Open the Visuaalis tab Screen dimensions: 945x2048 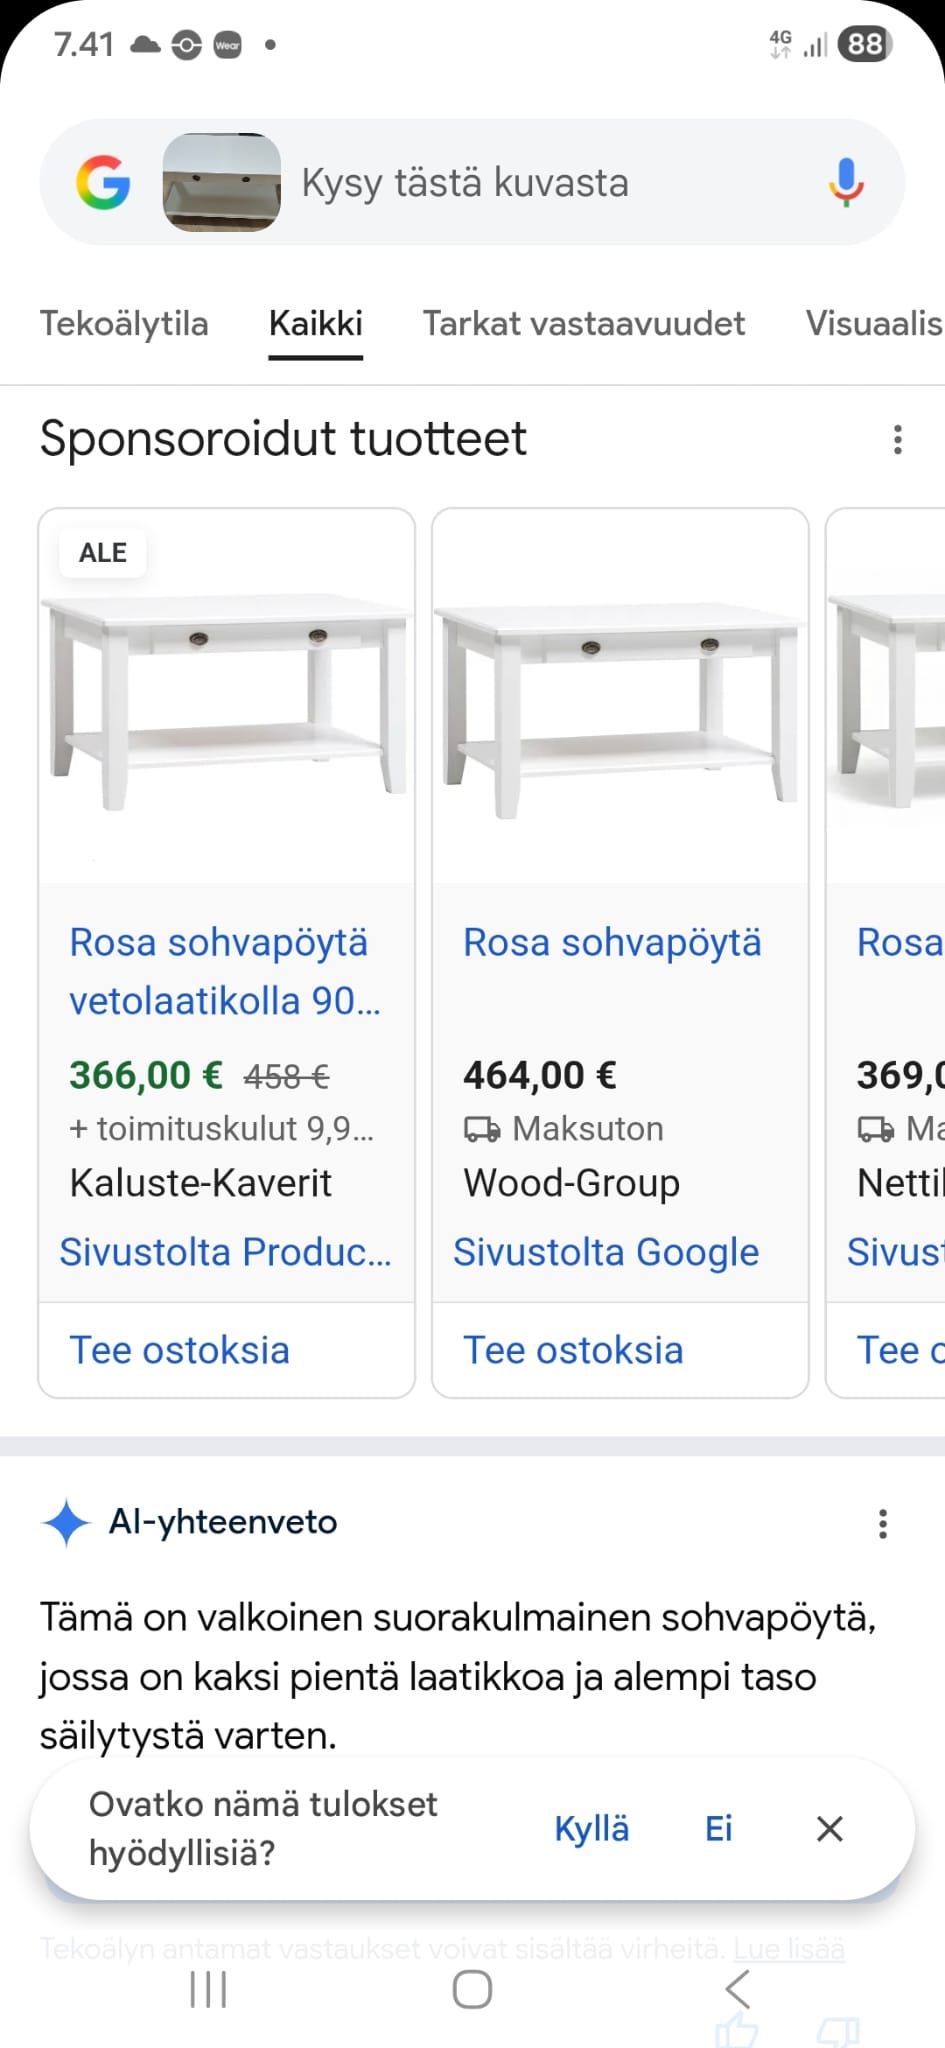tap(874, 324)
